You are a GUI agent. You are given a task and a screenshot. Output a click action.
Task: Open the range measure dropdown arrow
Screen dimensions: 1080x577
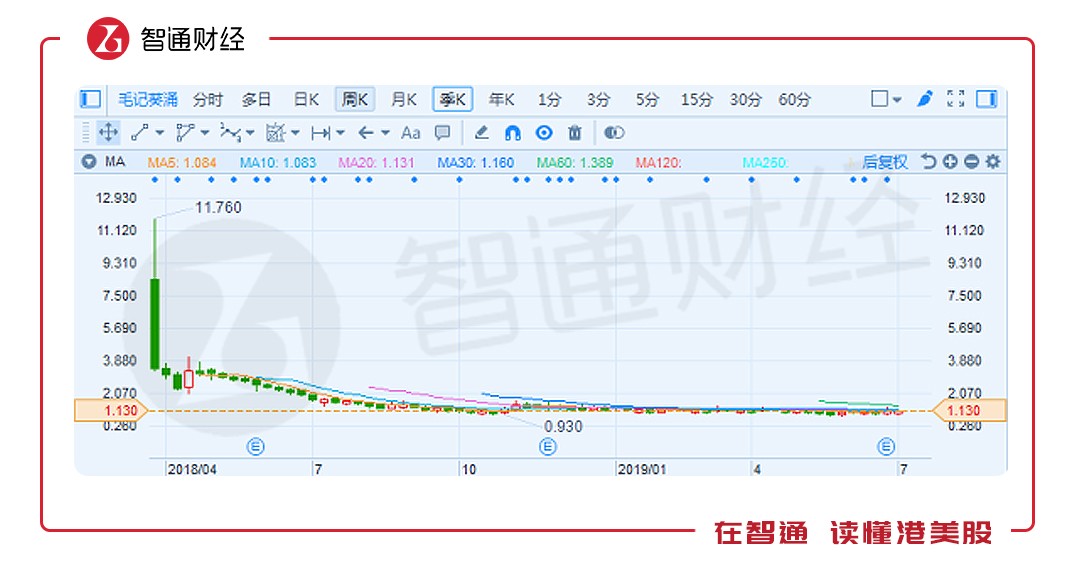(x=340, y=133)
